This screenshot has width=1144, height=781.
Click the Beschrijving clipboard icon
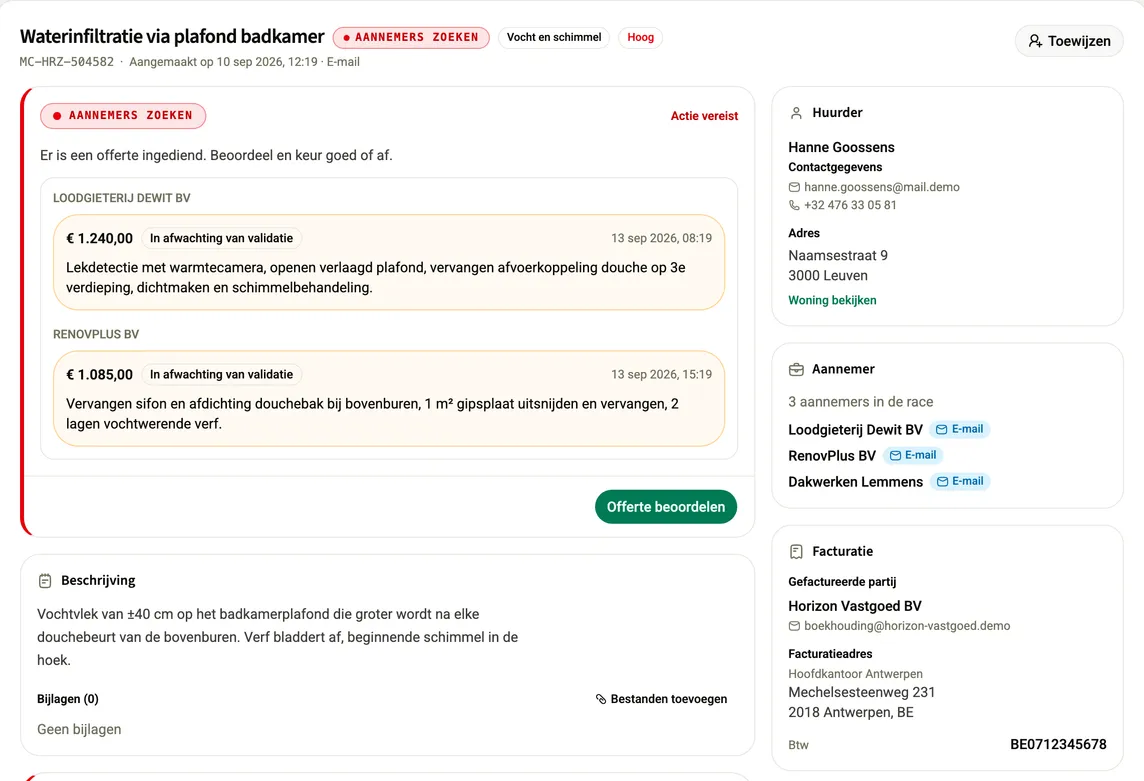pyautogui.click(x=45, y=581)
